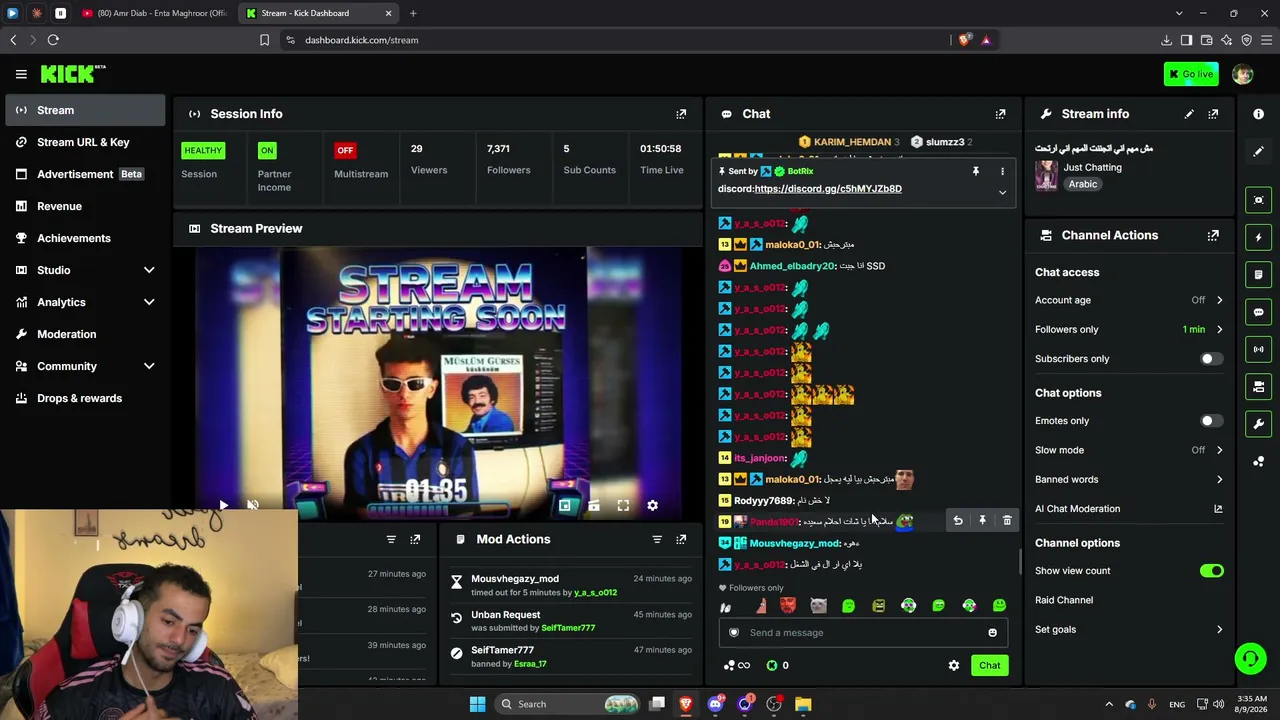Viewport: 1280px width, 720px height.
Task: Pop out the Mod Actions panel
Action: pyautogui.click(x=681, y=539)
